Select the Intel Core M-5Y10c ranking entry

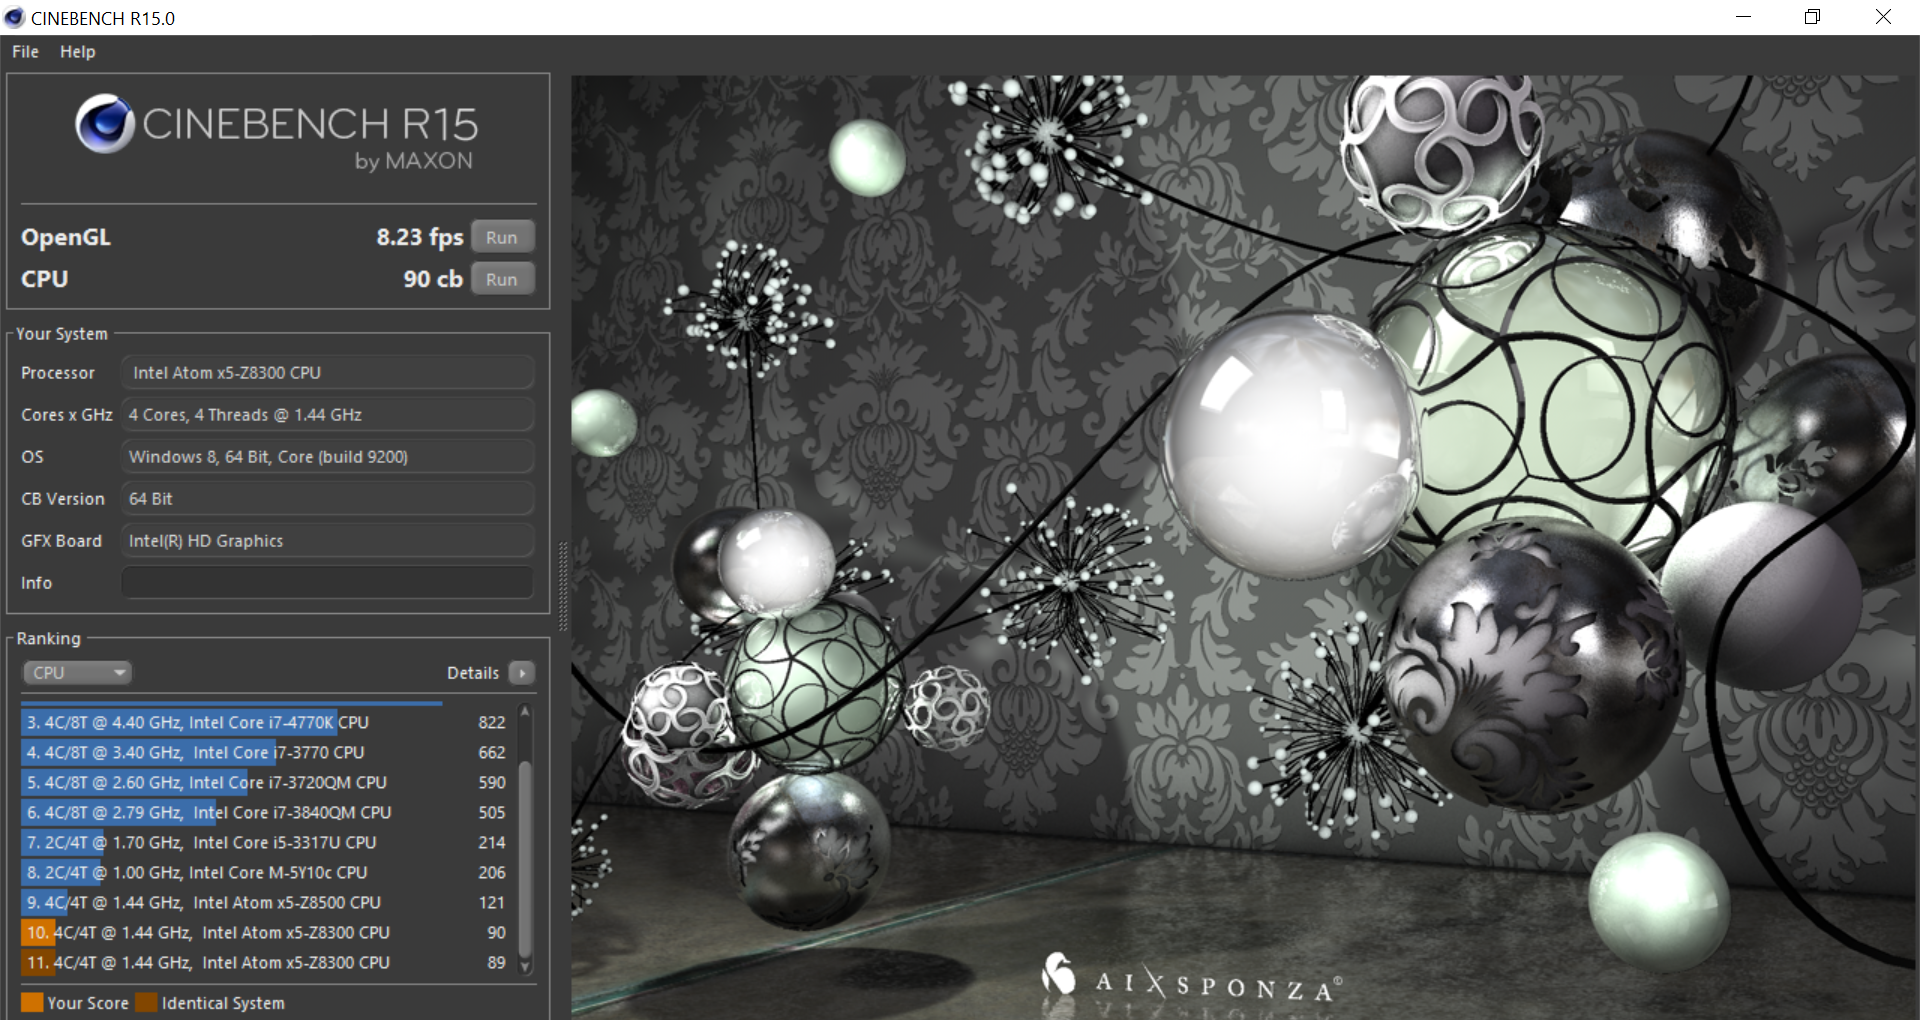[200, 872]
